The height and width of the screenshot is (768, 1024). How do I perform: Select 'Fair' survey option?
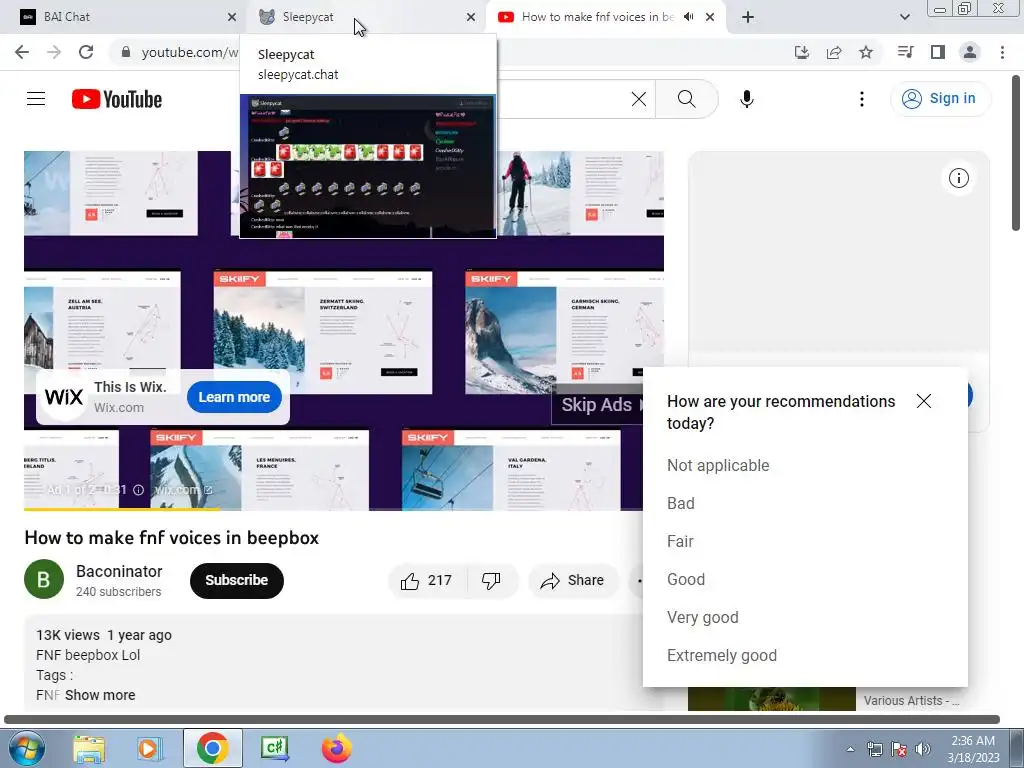click(x=680, y=541)
